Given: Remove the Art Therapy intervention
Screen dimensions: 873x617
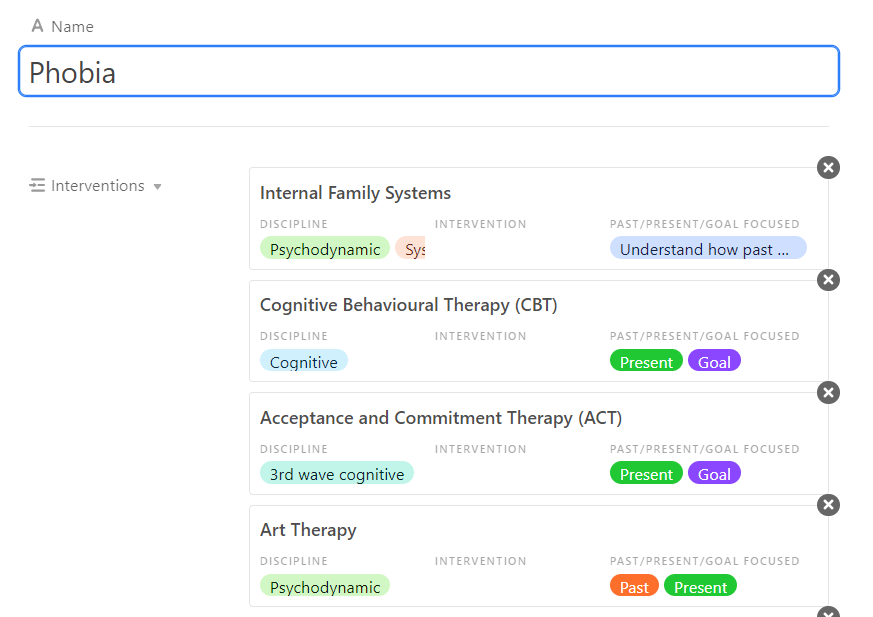Looking at the screenshot, I should (828, 505).
